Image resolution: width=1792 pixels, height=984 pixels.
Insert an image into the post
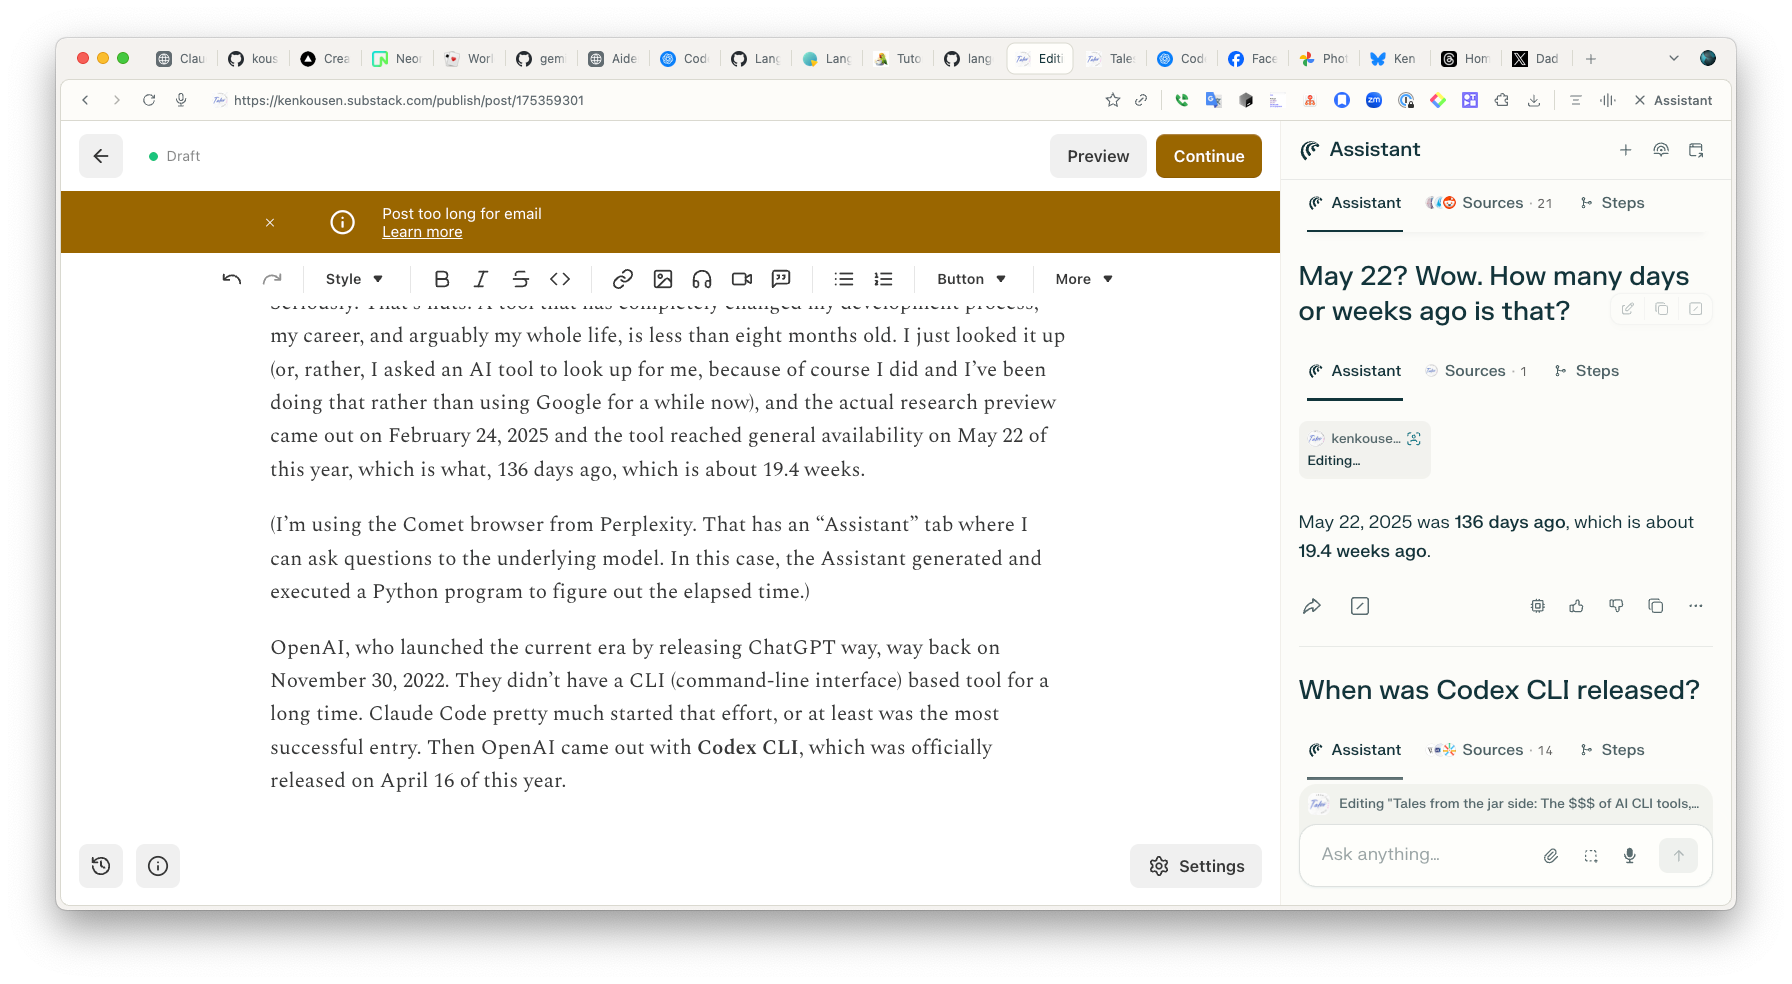663,279
